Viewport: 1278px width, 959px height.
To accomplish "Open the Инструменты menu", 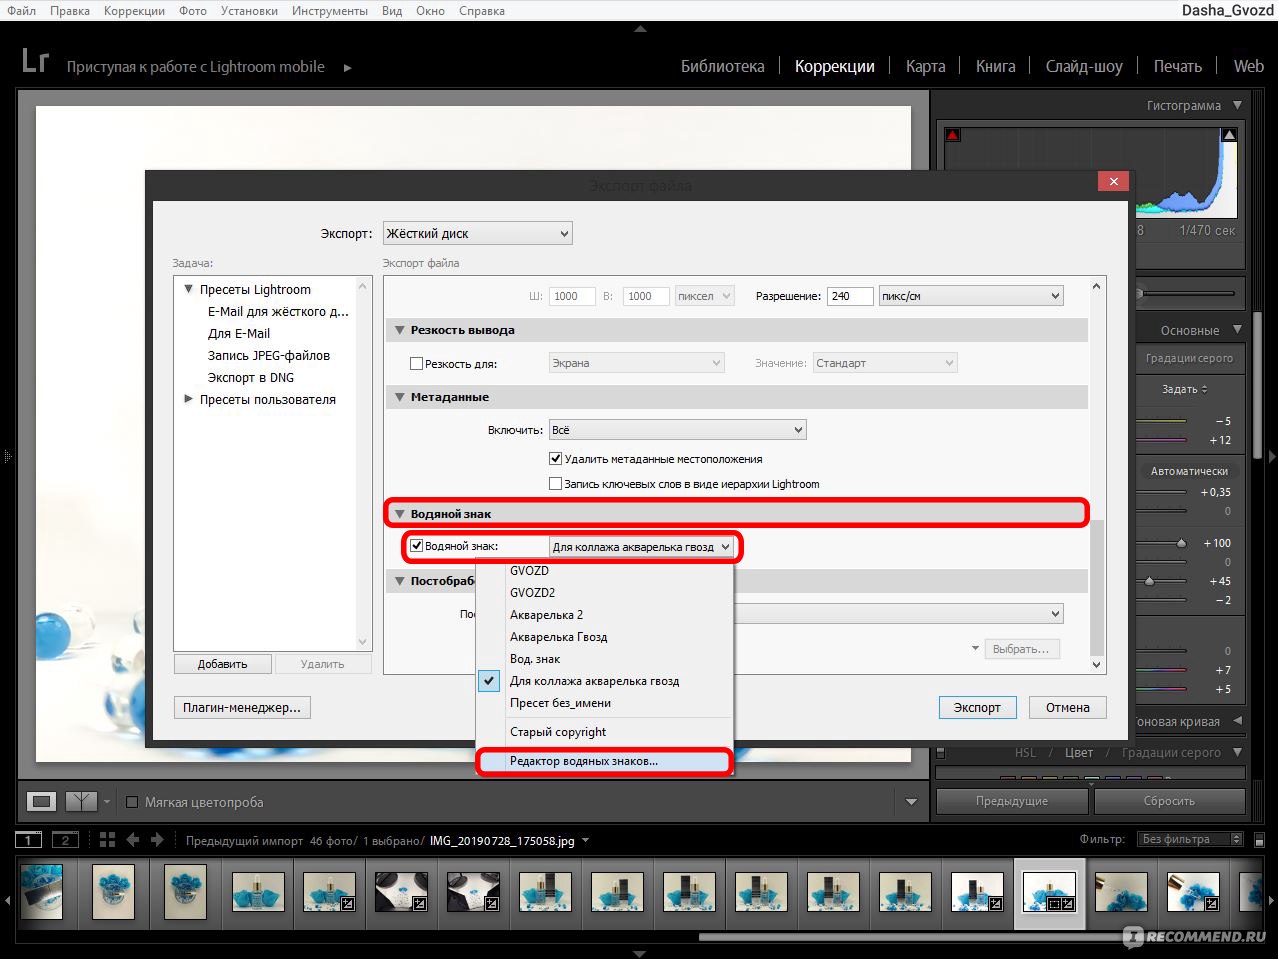I will click(x=331, y=11).
